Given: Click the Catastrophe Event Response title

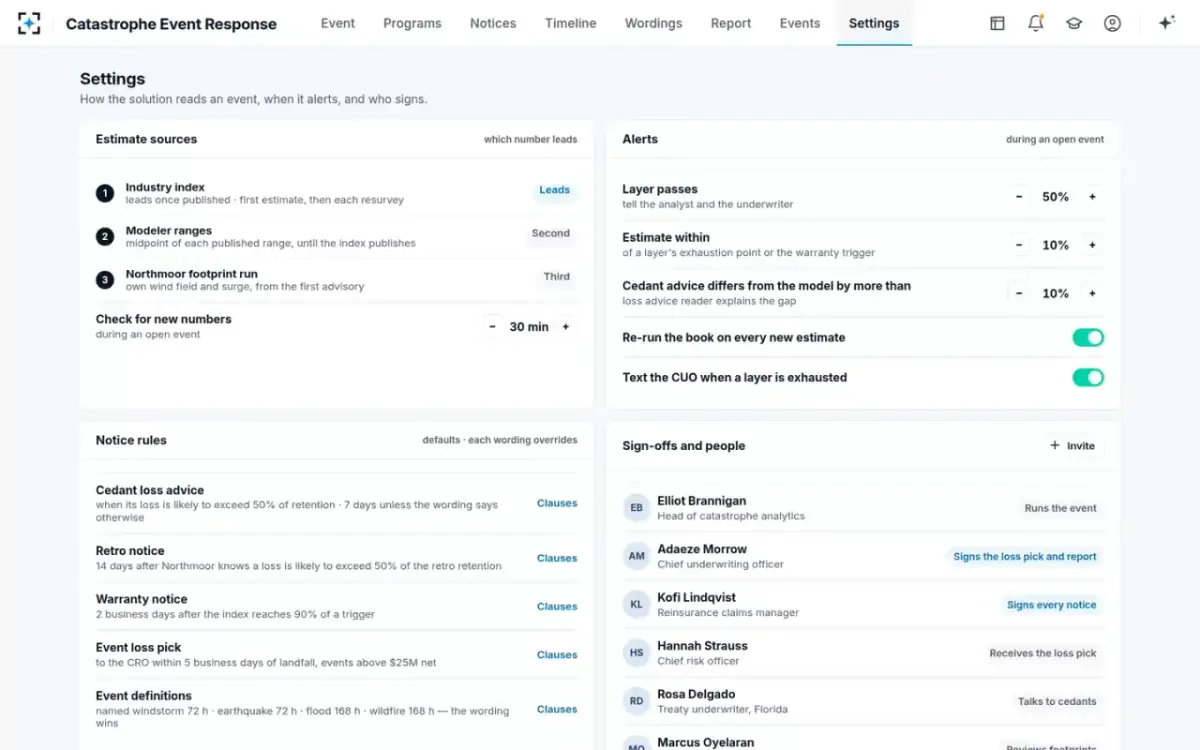Looking at the screenshot, I should (171, 24).
